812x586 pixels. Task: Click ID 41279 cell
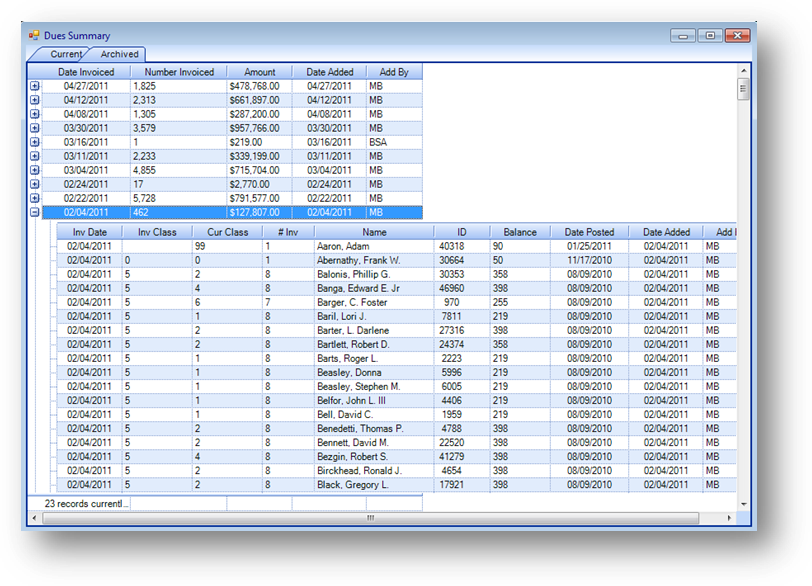click(461, 456)
